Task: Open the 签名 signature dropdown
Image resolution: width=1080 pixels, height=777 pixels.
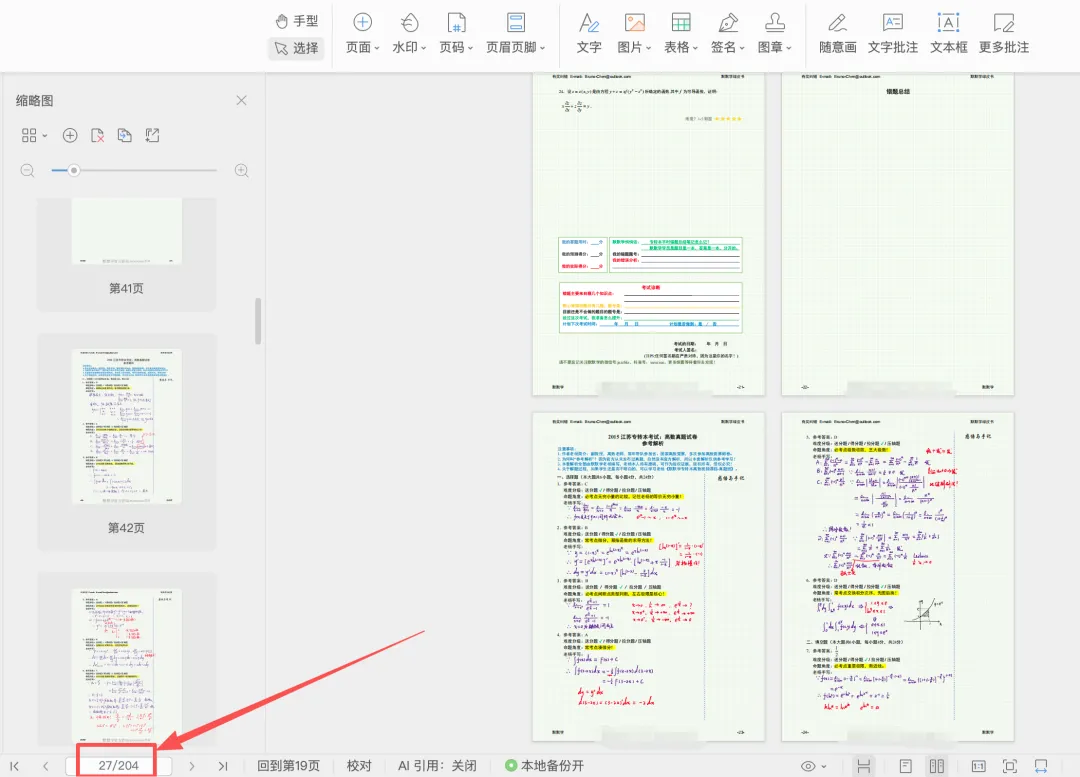Action: [x=728, y=33]
